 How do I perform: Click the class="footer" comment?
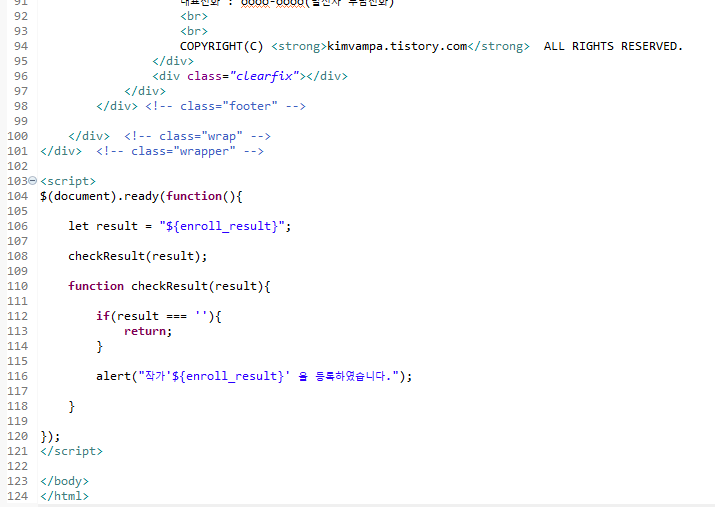[x=225, y=106]
